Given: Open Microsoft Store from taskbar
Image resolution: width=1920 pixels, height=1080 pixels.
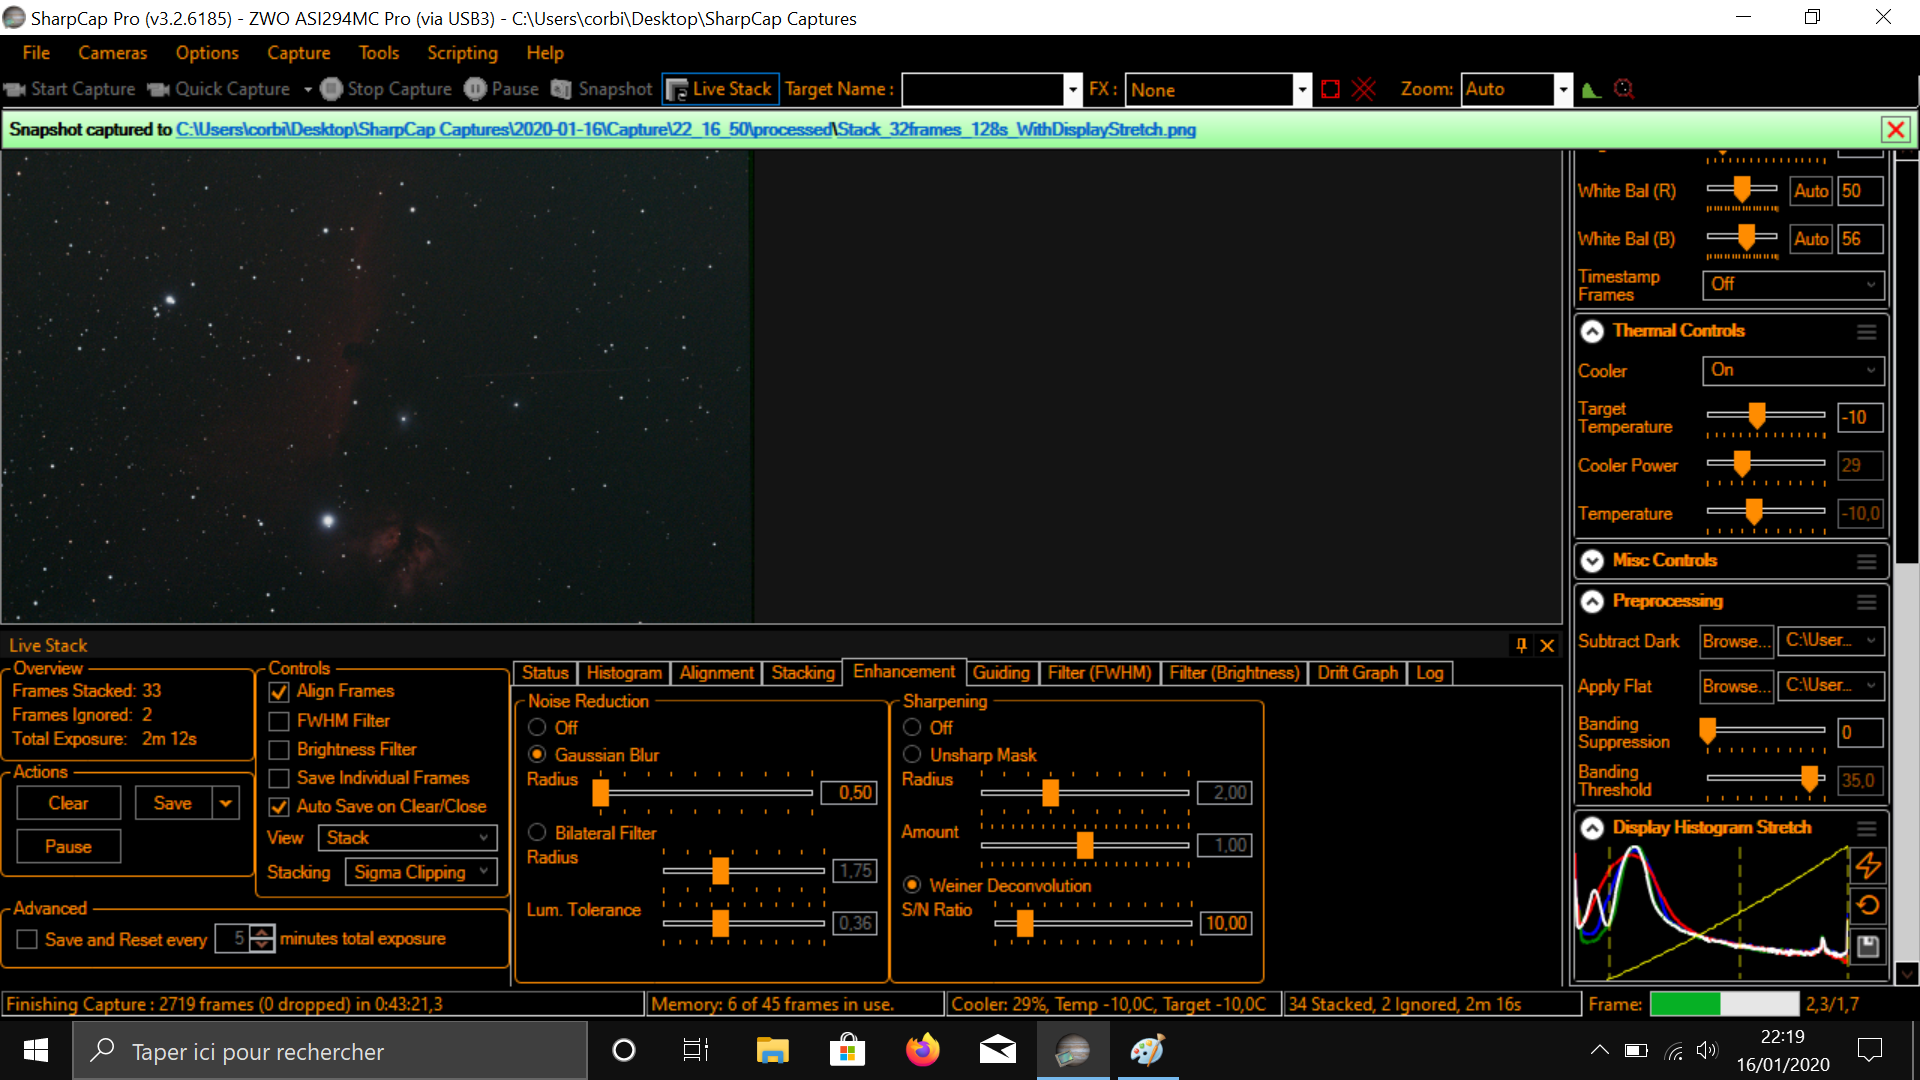Looking at the screenshot, I should [x=847, y=1050].
